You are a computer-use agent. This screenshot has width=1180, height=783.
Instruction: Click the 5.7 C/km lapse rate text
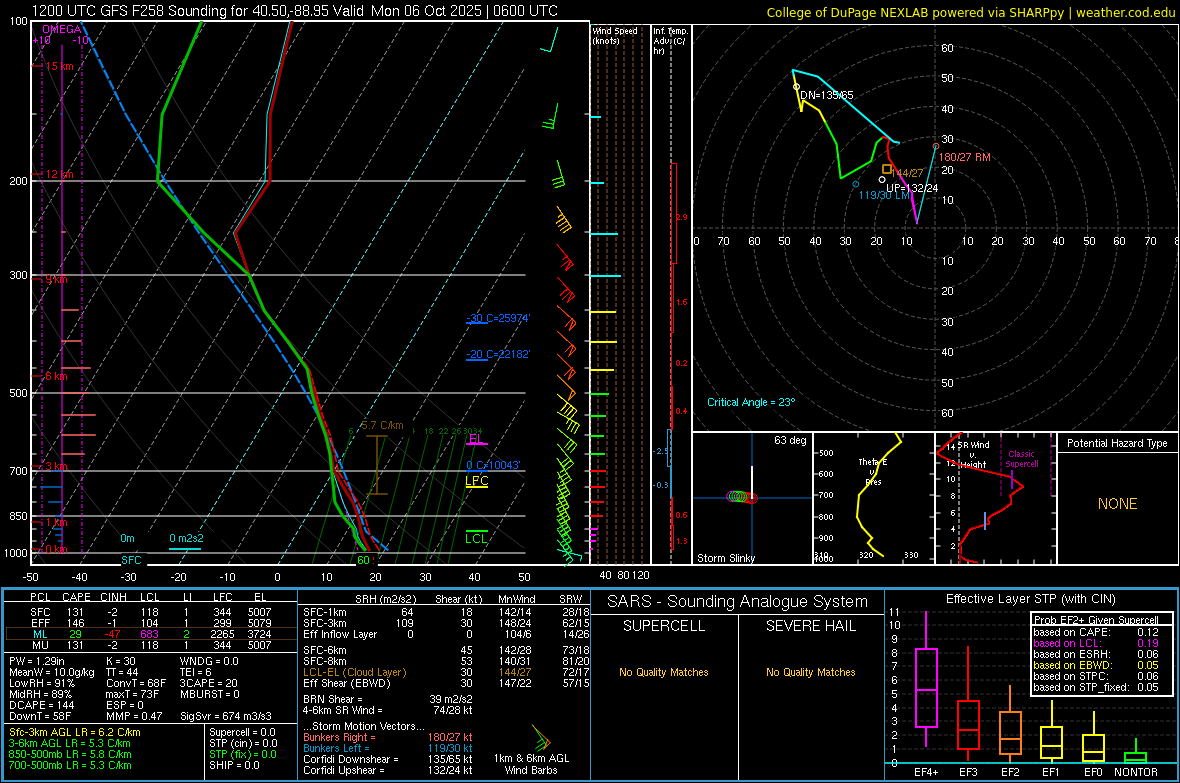tap(382, 425)
